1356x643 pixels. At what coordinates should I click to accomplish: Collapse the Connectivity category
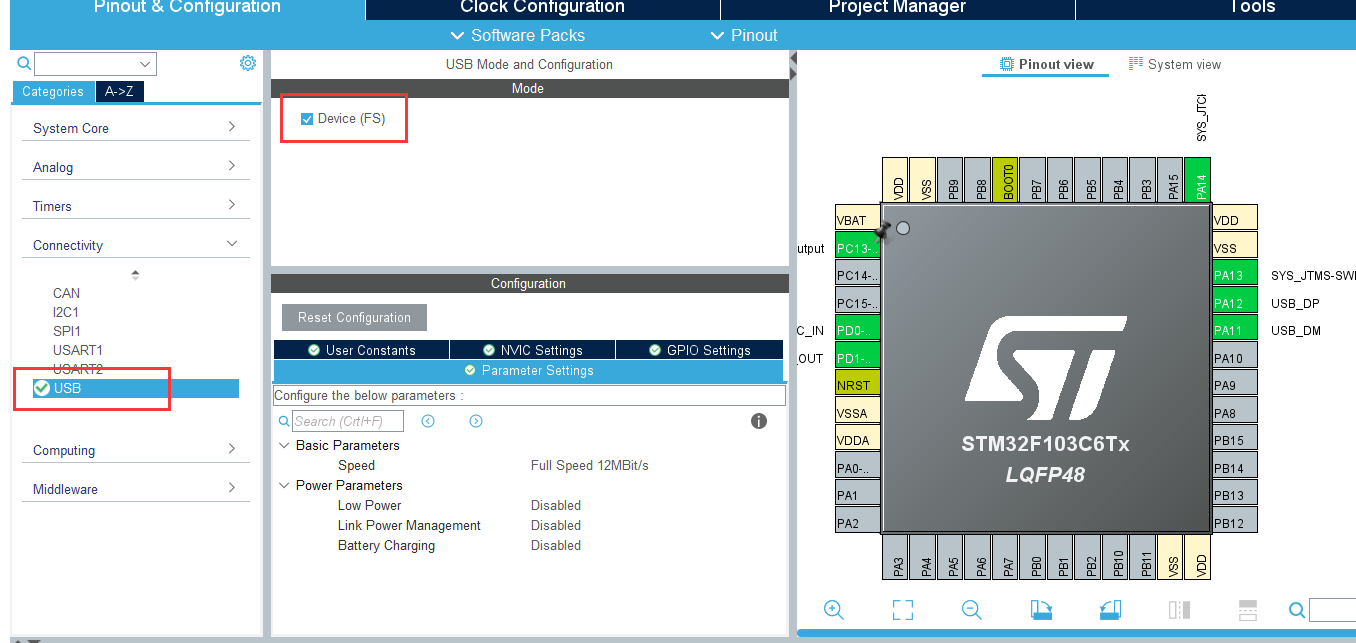[x=135, y=245]
